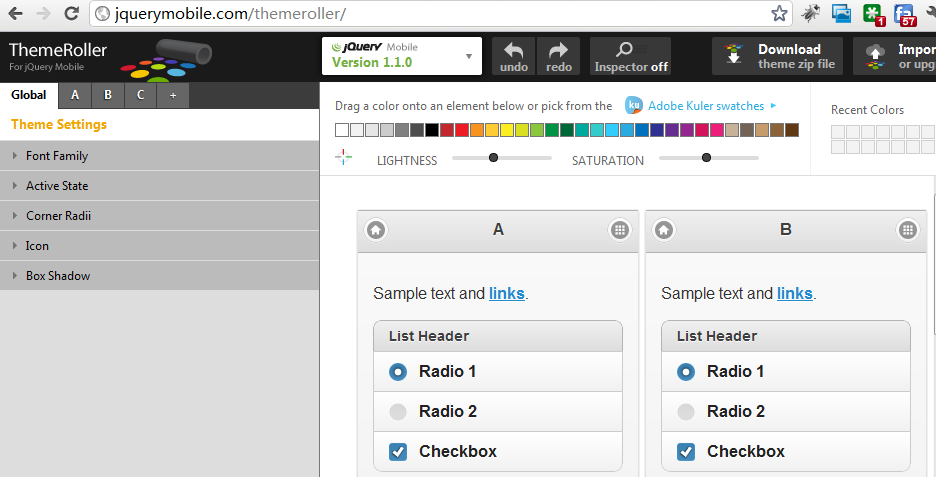The height and width of the screenshot is (477, 936).
Task: Expand the Icon settings section
Action: pyautogui.click(x=159, y=245)
